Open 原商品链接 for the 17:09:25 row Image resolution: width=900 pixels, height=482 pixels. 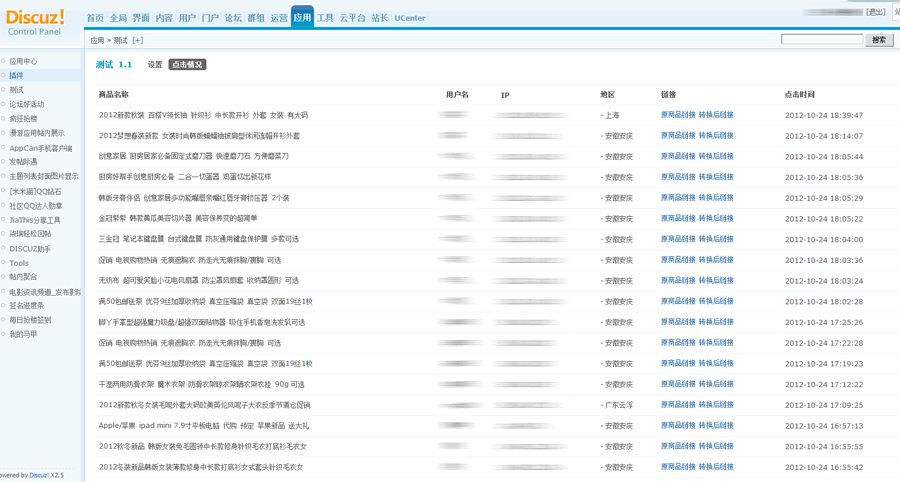pos(678,405)
